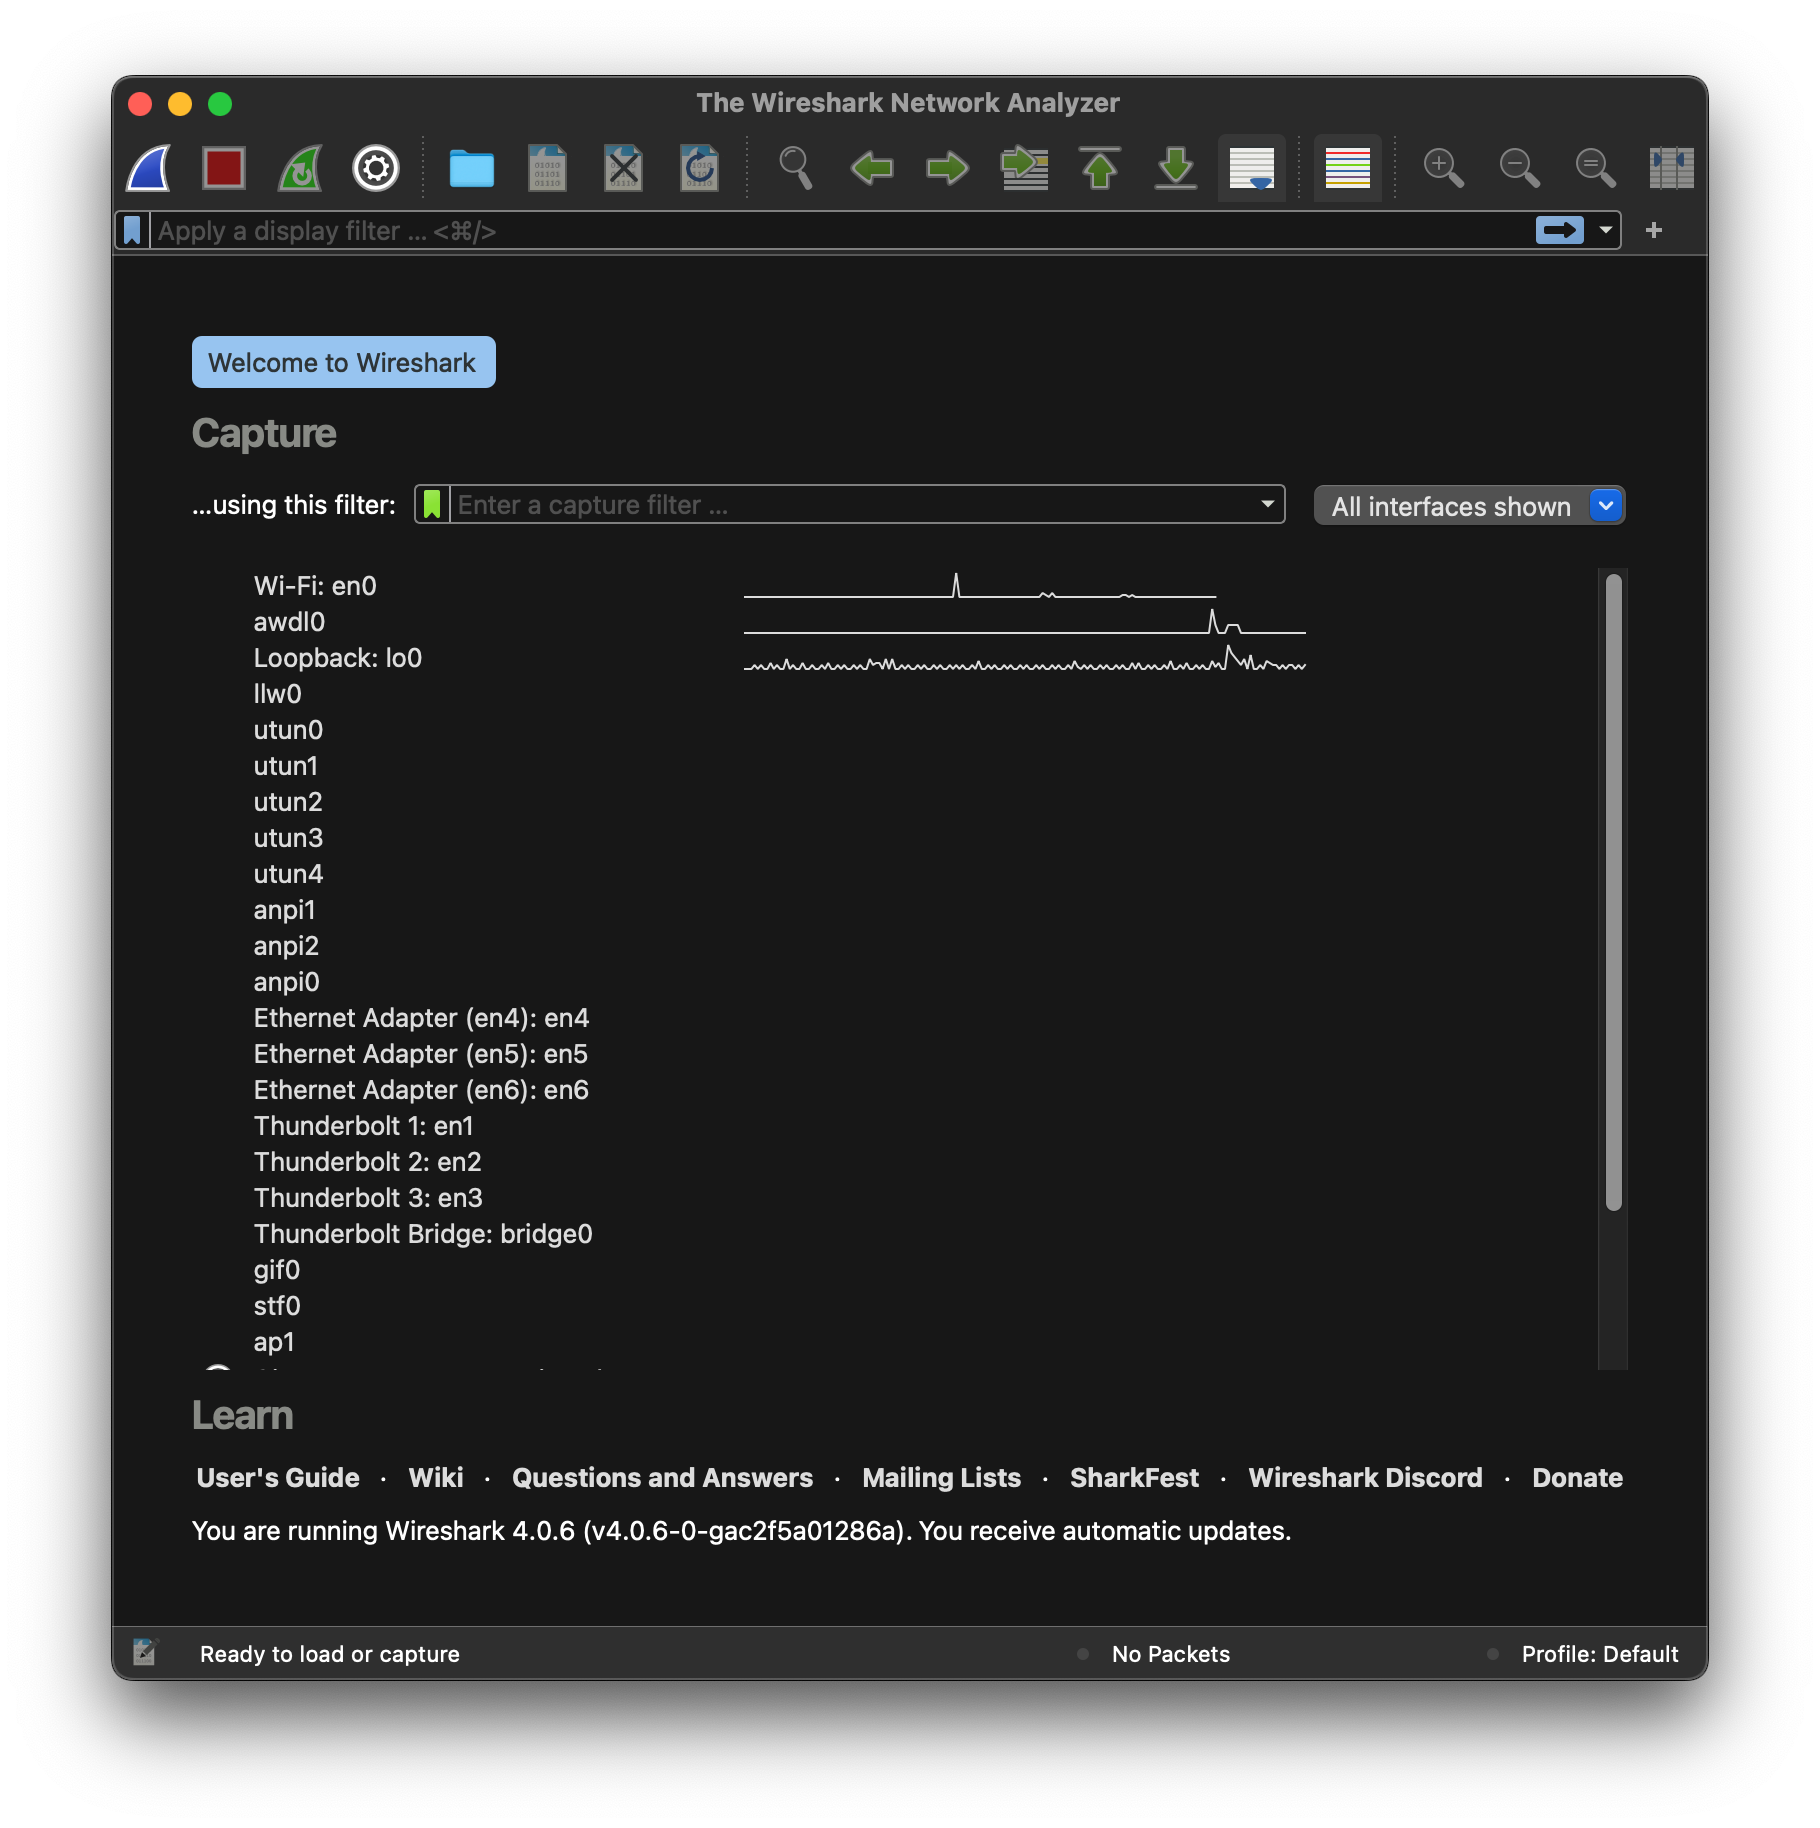This screenshot has height=1828, width=1820.
Task: Open the User's Guide link
Action: [x=277, y=1477]
